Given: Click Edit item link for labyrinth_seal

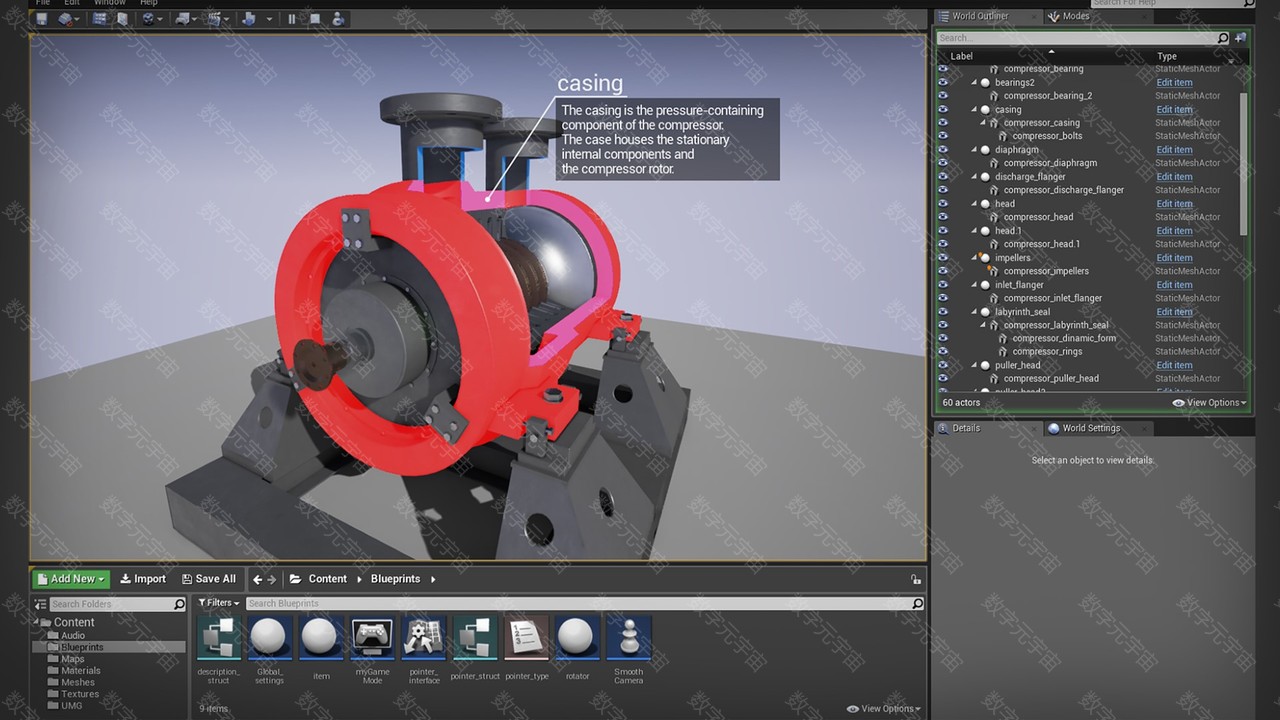Looking at the screenshot, I should coord(1174,312).
